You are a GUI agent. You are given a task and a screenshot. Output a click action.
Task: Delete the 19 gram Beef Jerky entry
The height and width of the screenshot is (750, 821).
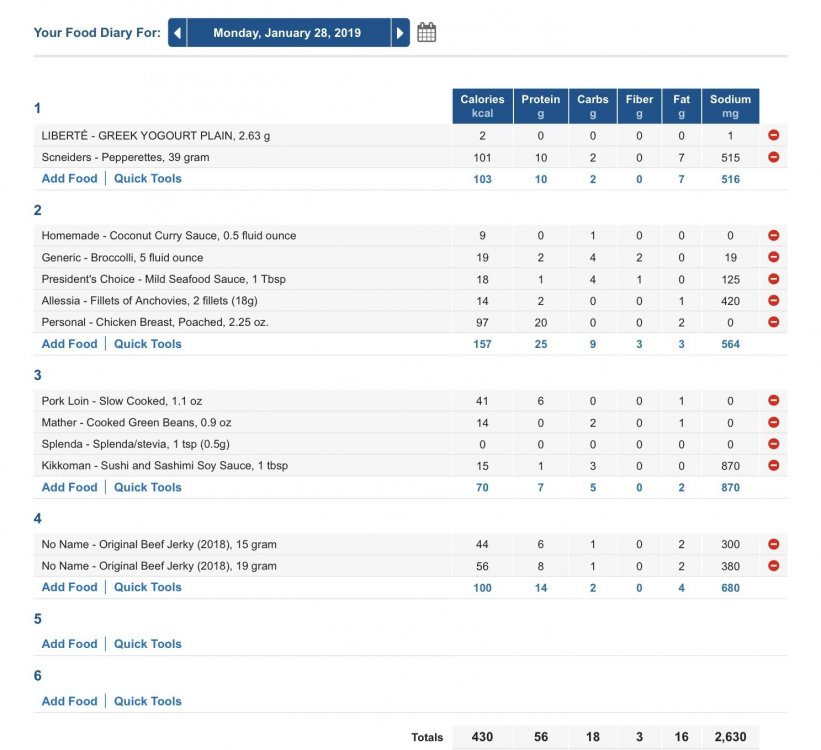pyautogui.click(x=773, y=566)
